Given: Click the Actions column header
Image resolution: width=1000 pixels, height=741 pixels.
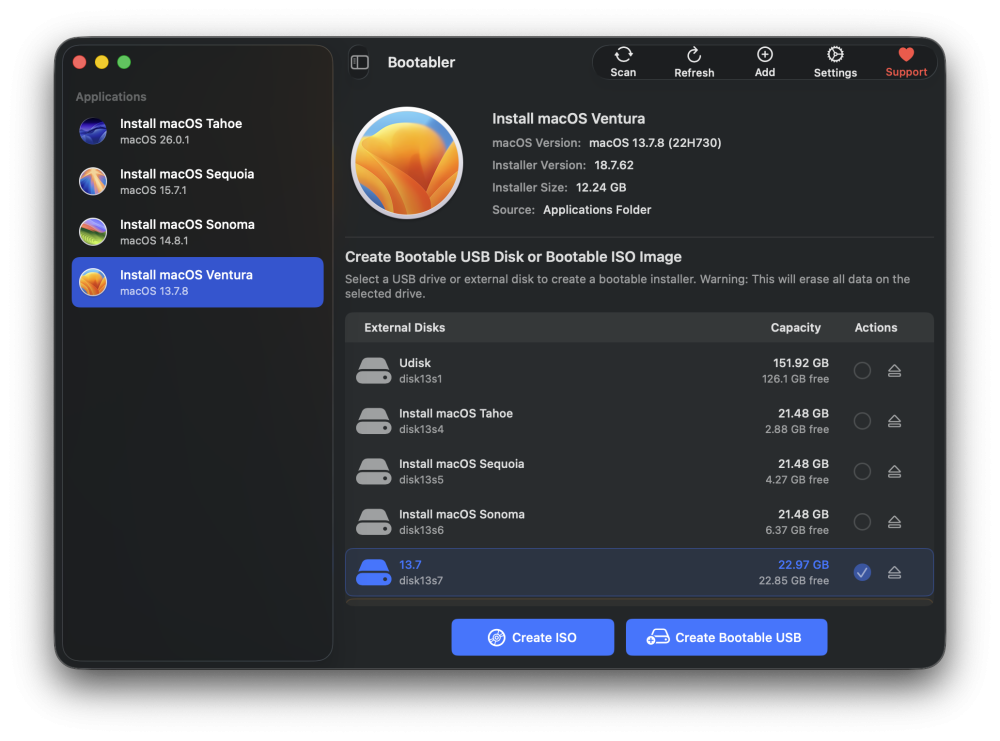Looking at the screenshot, I should [x=876, y=327].
